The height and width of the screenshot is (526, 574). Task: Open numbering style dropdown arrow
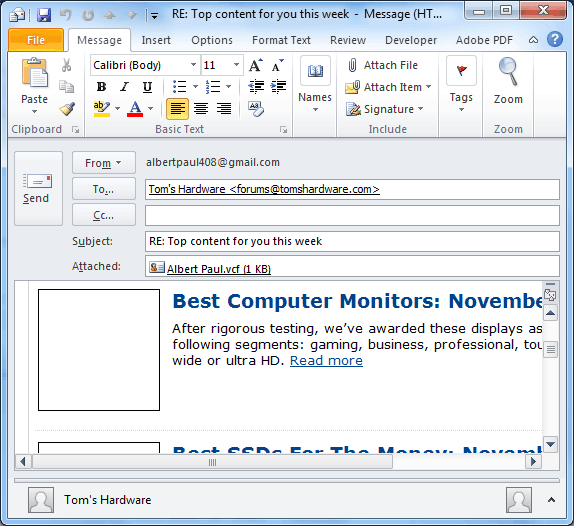pyautogui.click(x=228, y=87)
